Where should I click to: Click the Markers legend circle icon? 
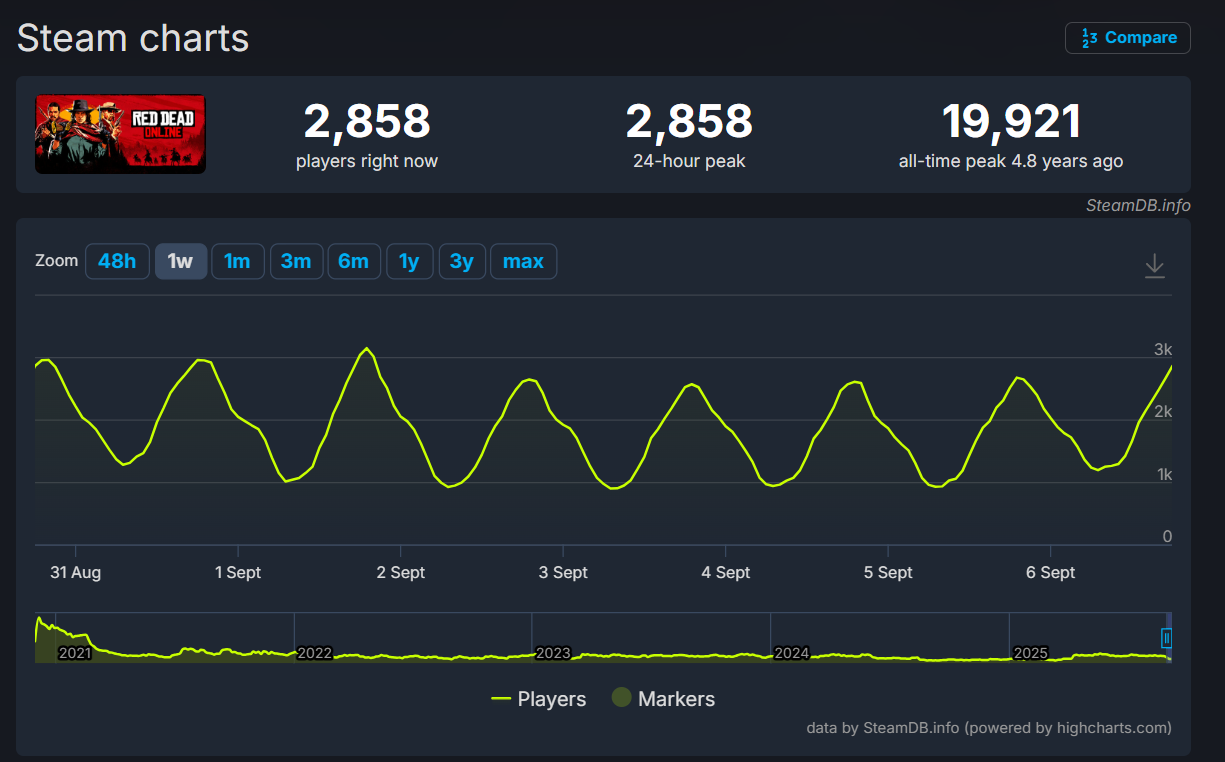pos(621,698)
